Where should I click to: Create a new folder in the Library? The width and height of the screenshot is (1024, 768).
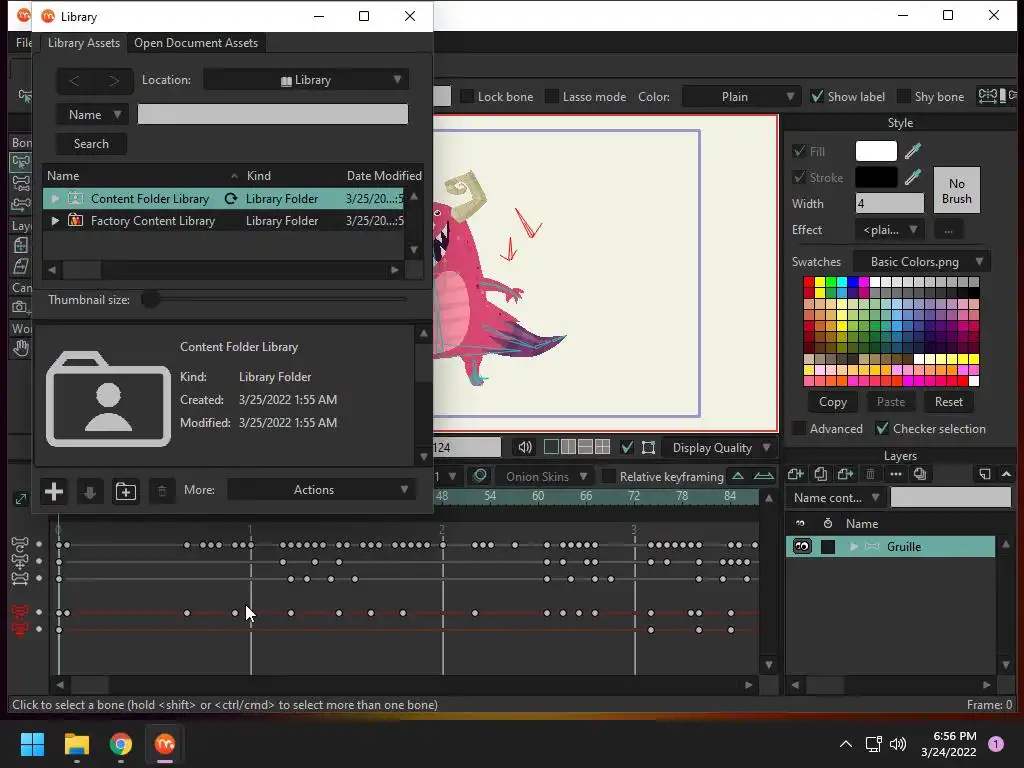pyautogui.click(x=125, y=491)
